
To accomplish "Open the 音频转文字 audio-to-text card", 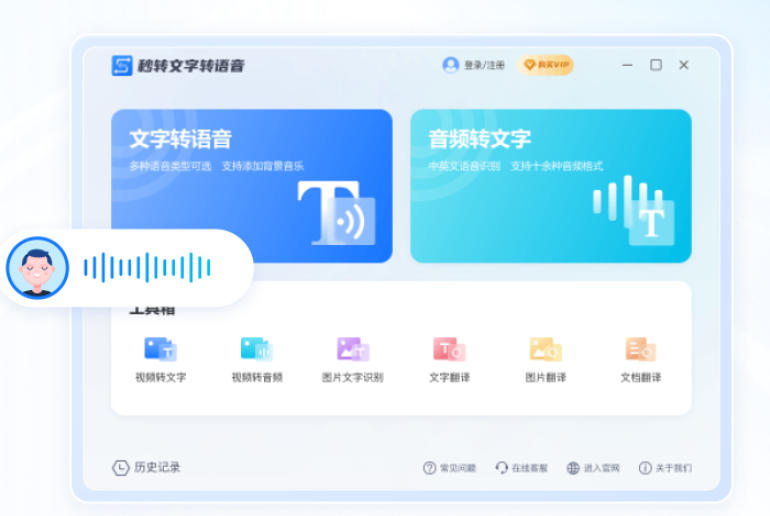I will 550,186.
